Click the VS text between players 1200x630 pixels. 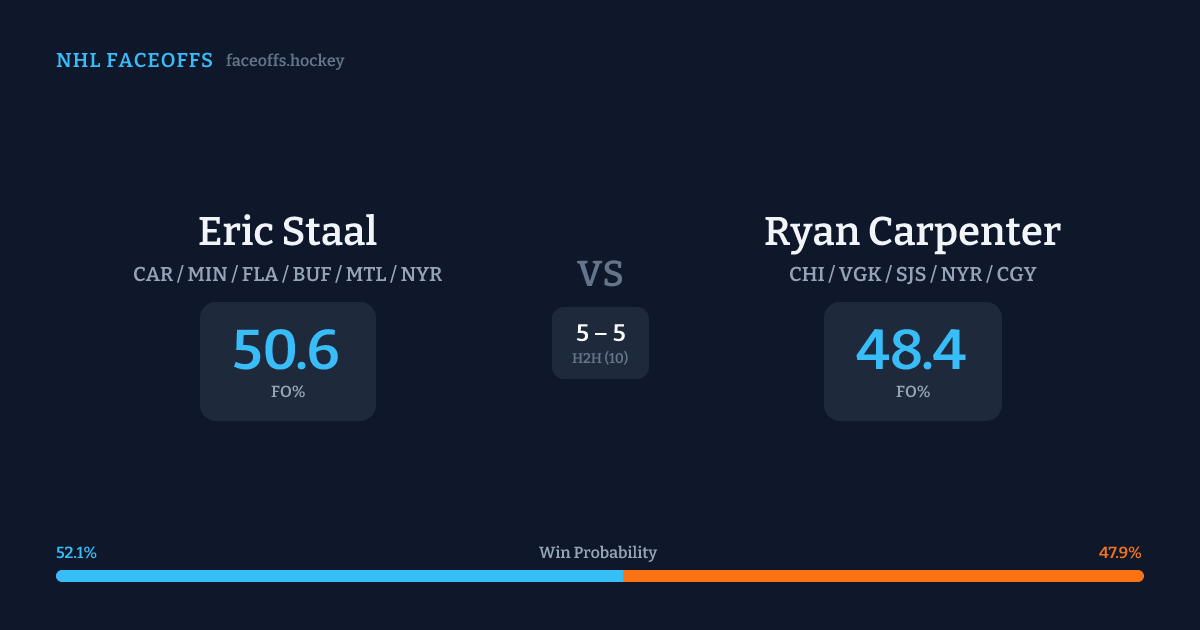click(x=600, y=274)
